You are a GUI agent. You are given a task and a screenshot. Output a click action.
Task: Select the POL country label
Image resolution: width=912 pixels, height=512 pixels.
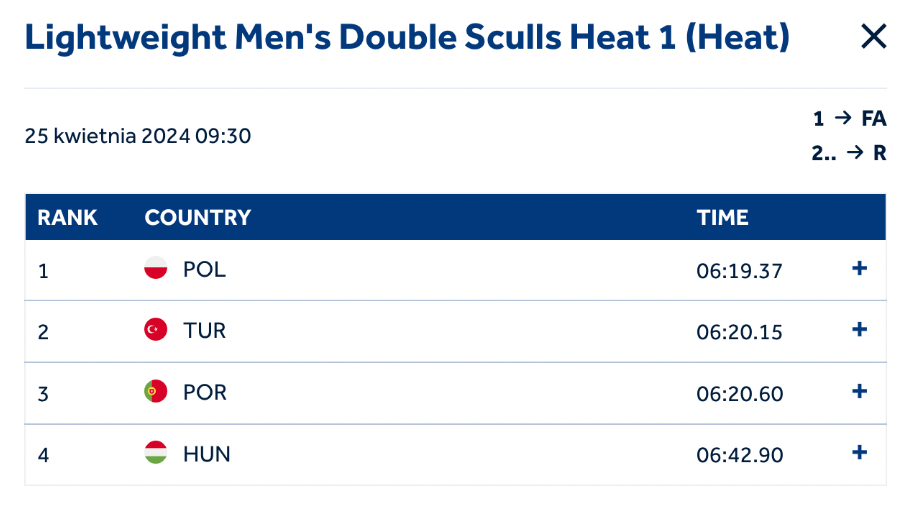[x=204, y=270]
